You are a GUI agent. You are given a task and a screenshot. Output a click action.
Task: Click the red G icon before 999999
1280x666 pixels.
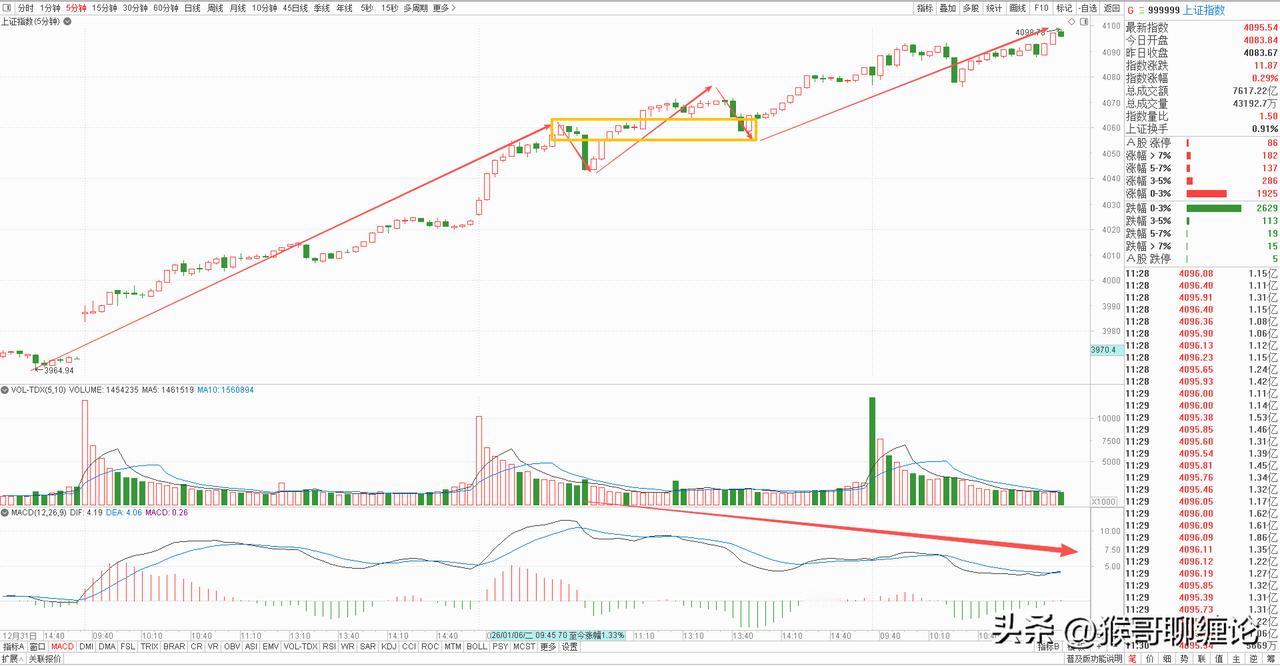[x=1130, y=10]
